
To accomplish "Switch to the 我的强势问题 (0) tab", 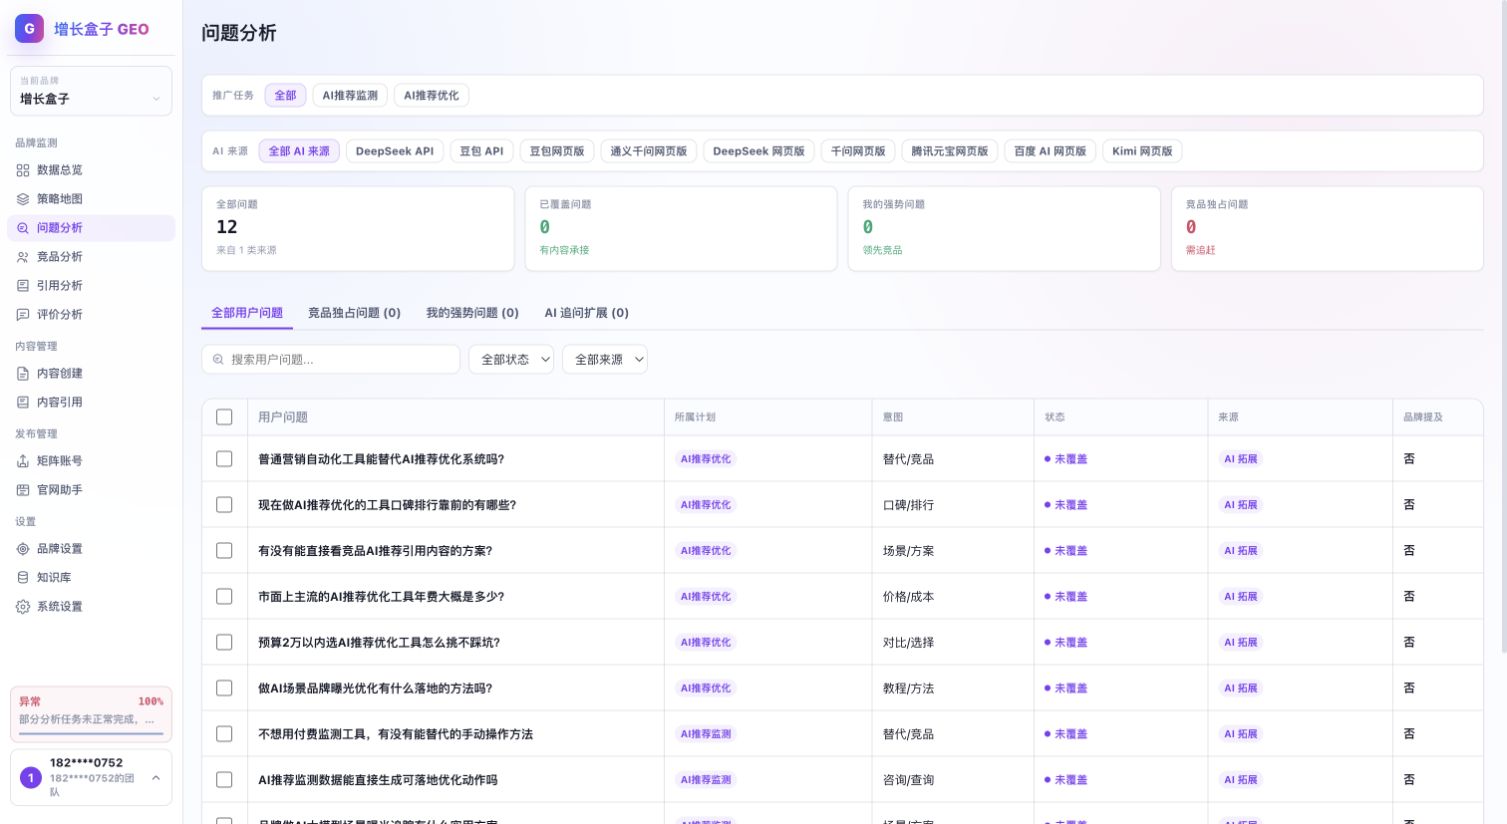I will (x=472, y=313).
